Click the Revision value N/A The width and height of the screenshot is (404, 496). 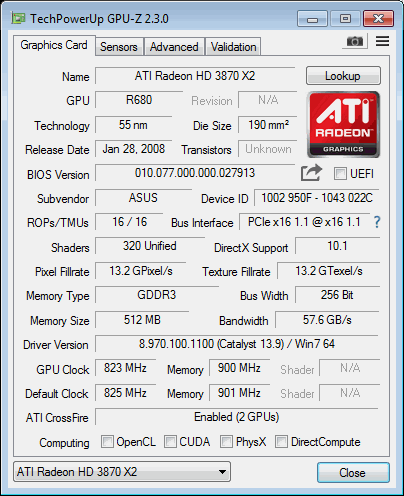point(268,100)
